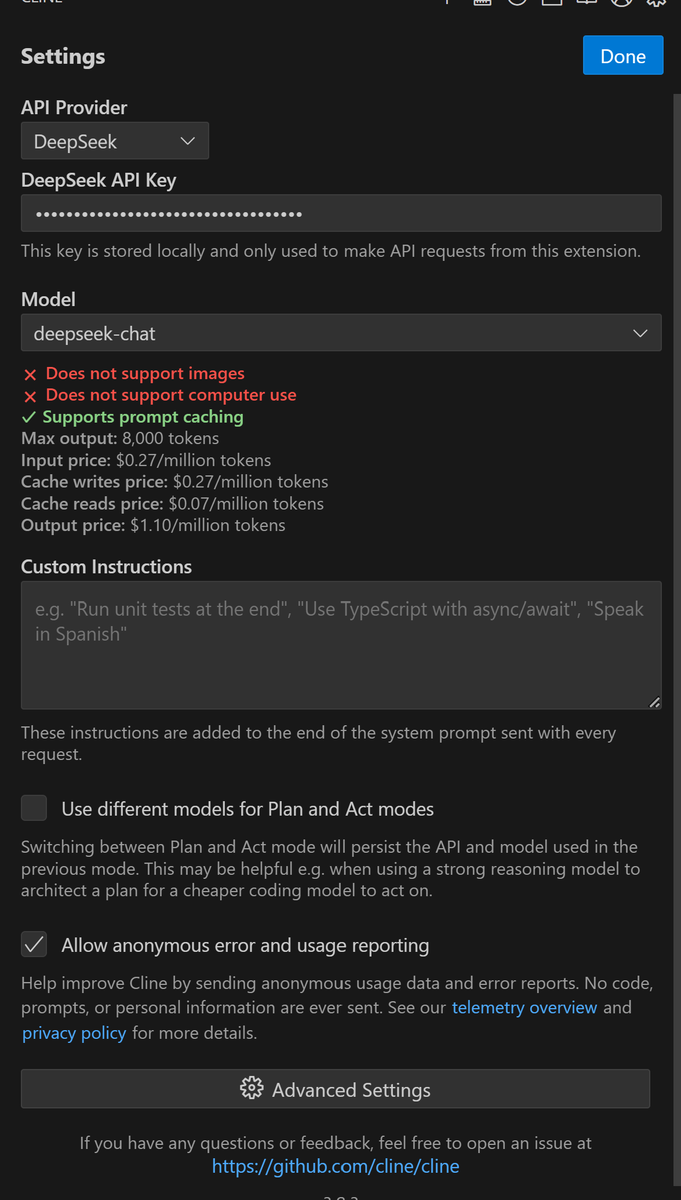This screenshot has height=1200, width=681.
Task: Click the settings gear icon in top toolbar
Action: point(656,2)
